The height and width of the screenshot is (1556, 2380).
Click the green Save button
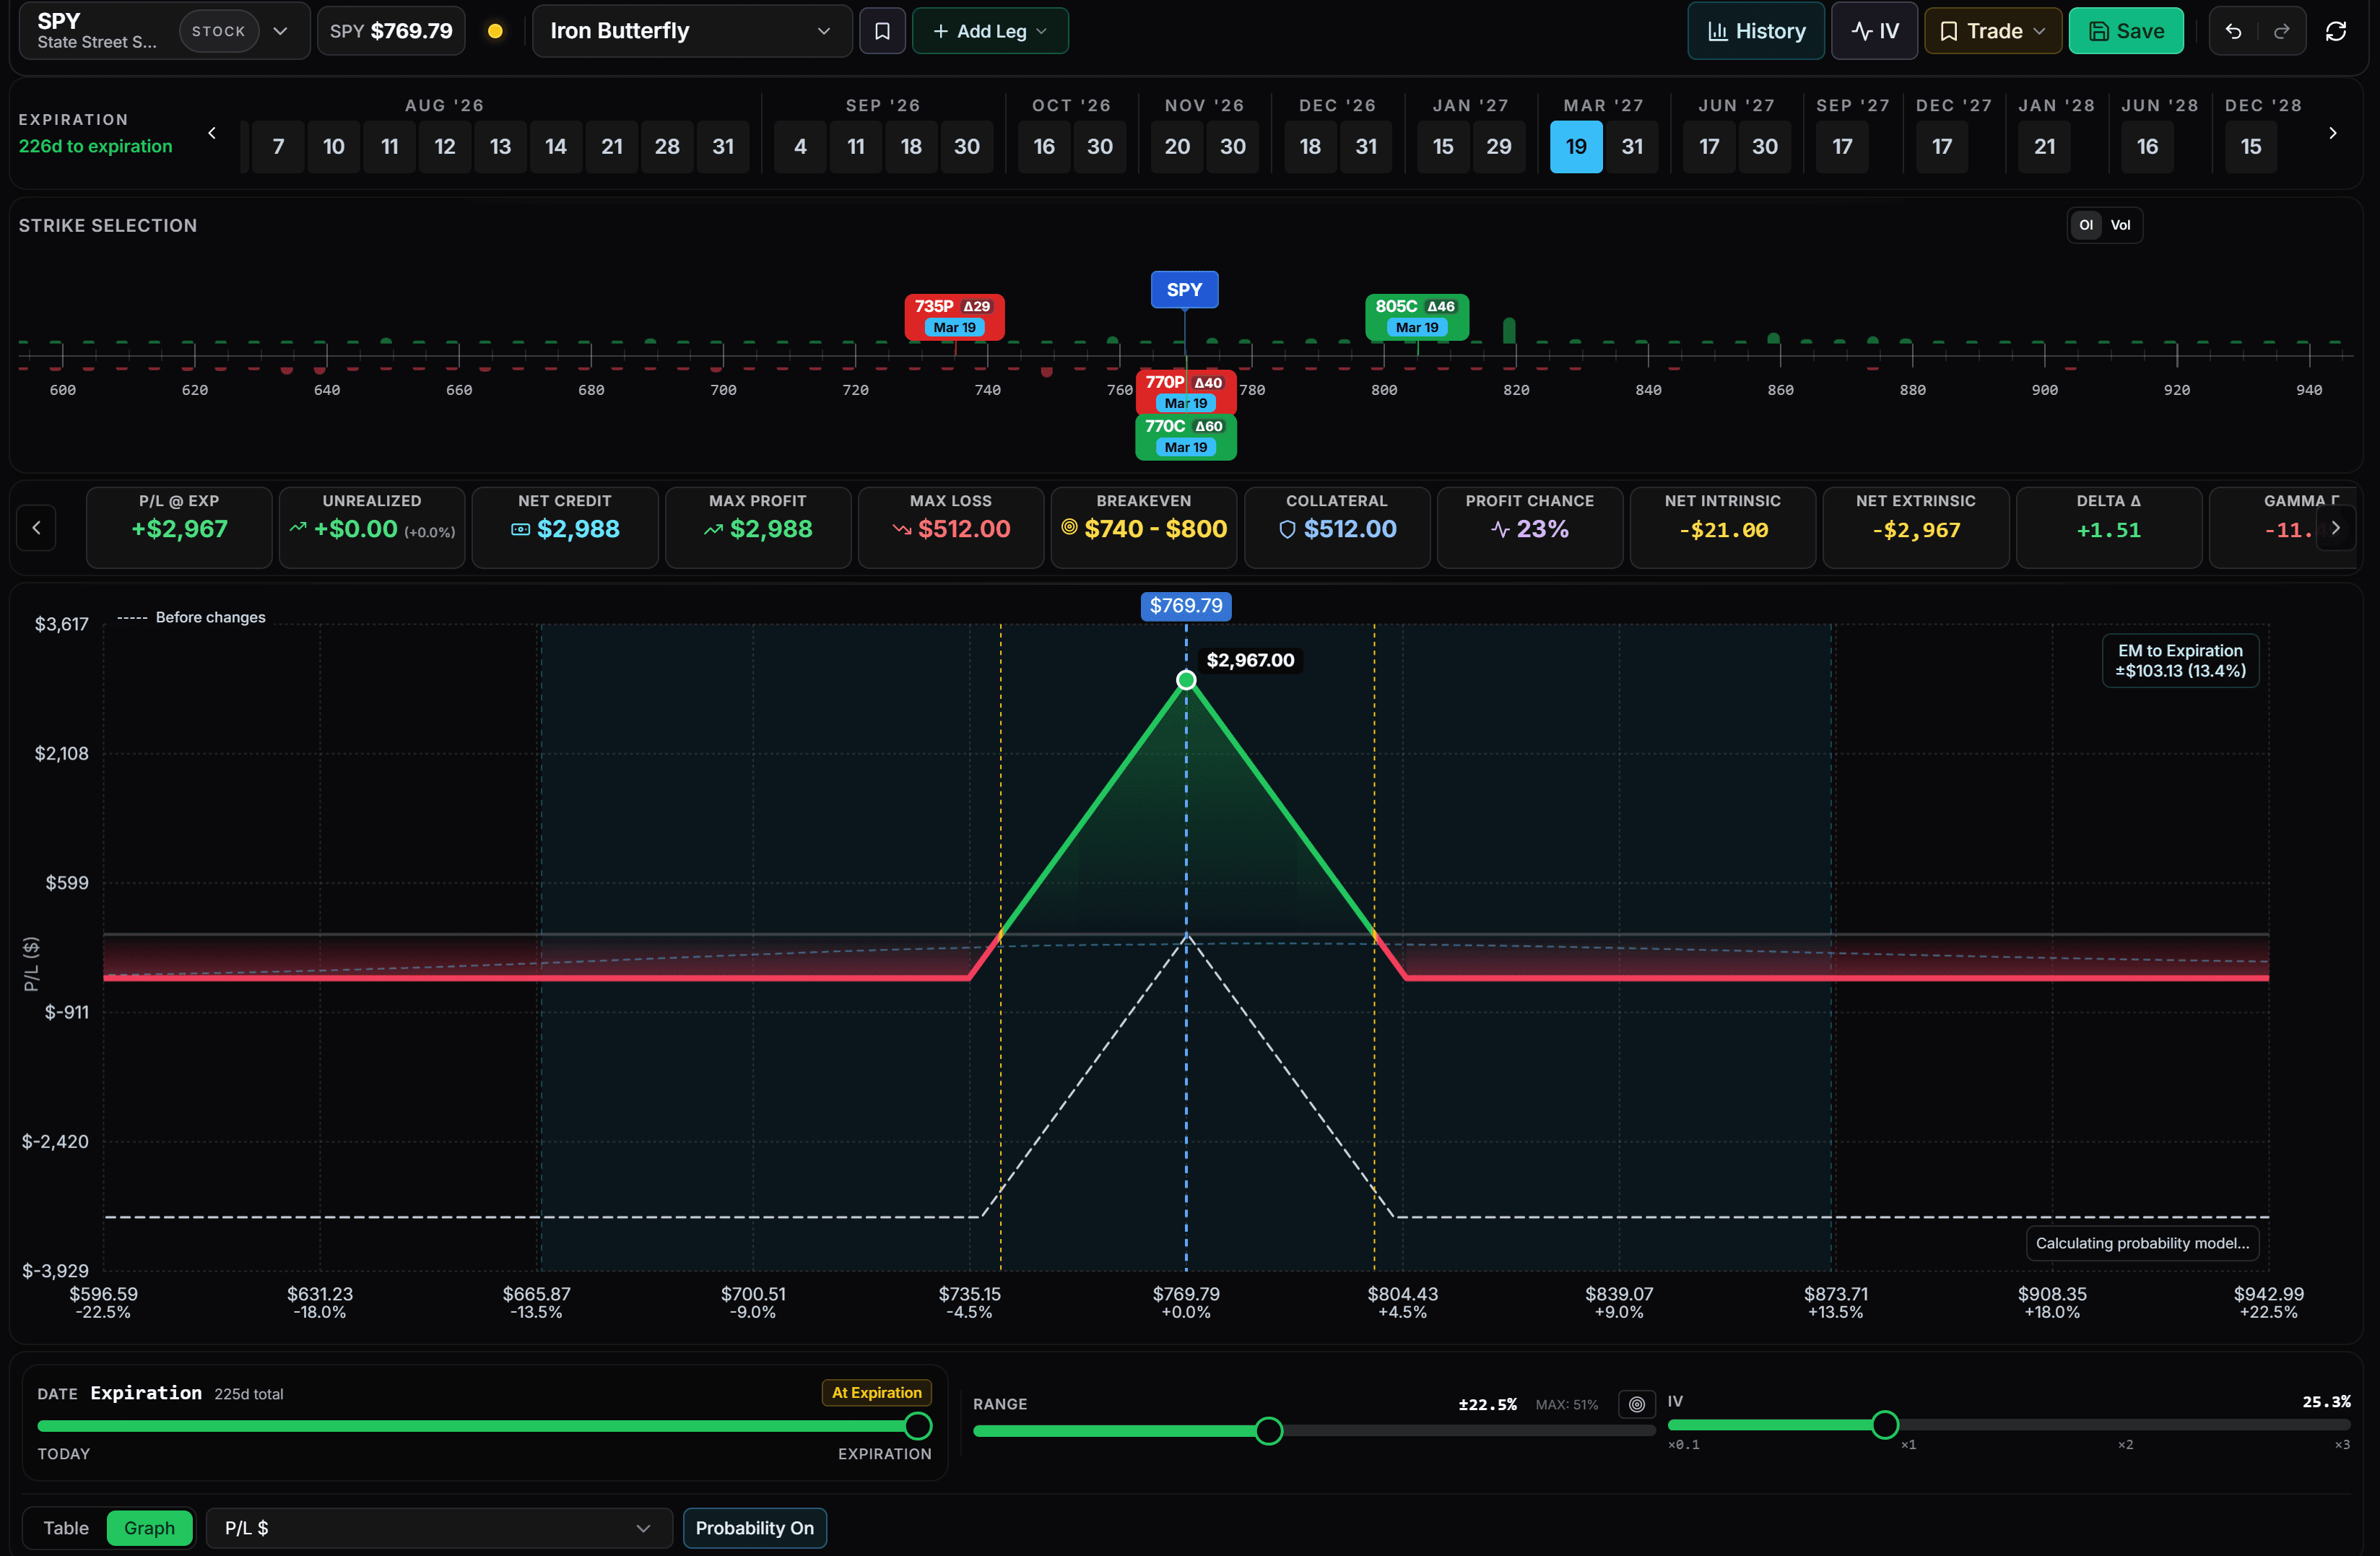(x=2125, y=31)
